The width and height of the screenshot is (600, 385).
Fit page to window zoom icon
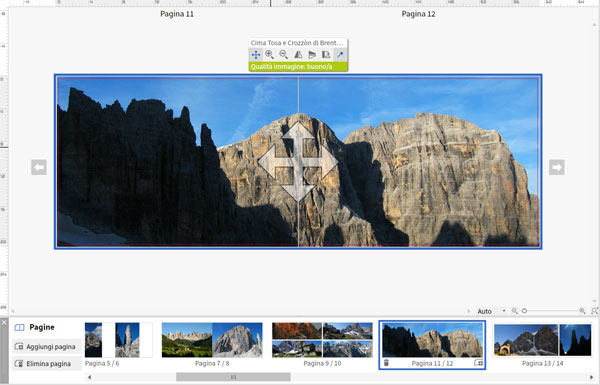tap(595, 311)
